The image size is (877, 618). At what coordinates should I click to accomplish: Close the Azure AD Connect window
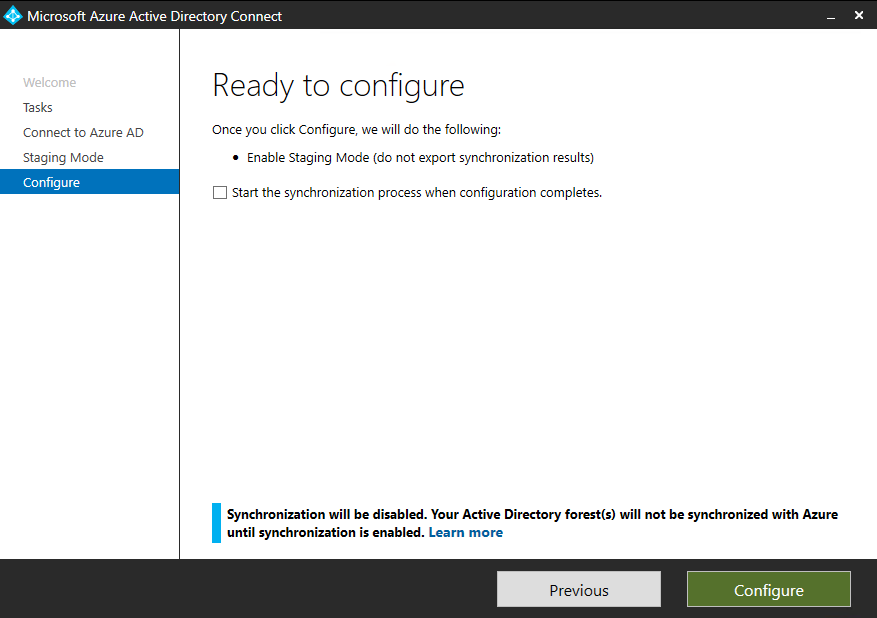[x=859, y=16]
